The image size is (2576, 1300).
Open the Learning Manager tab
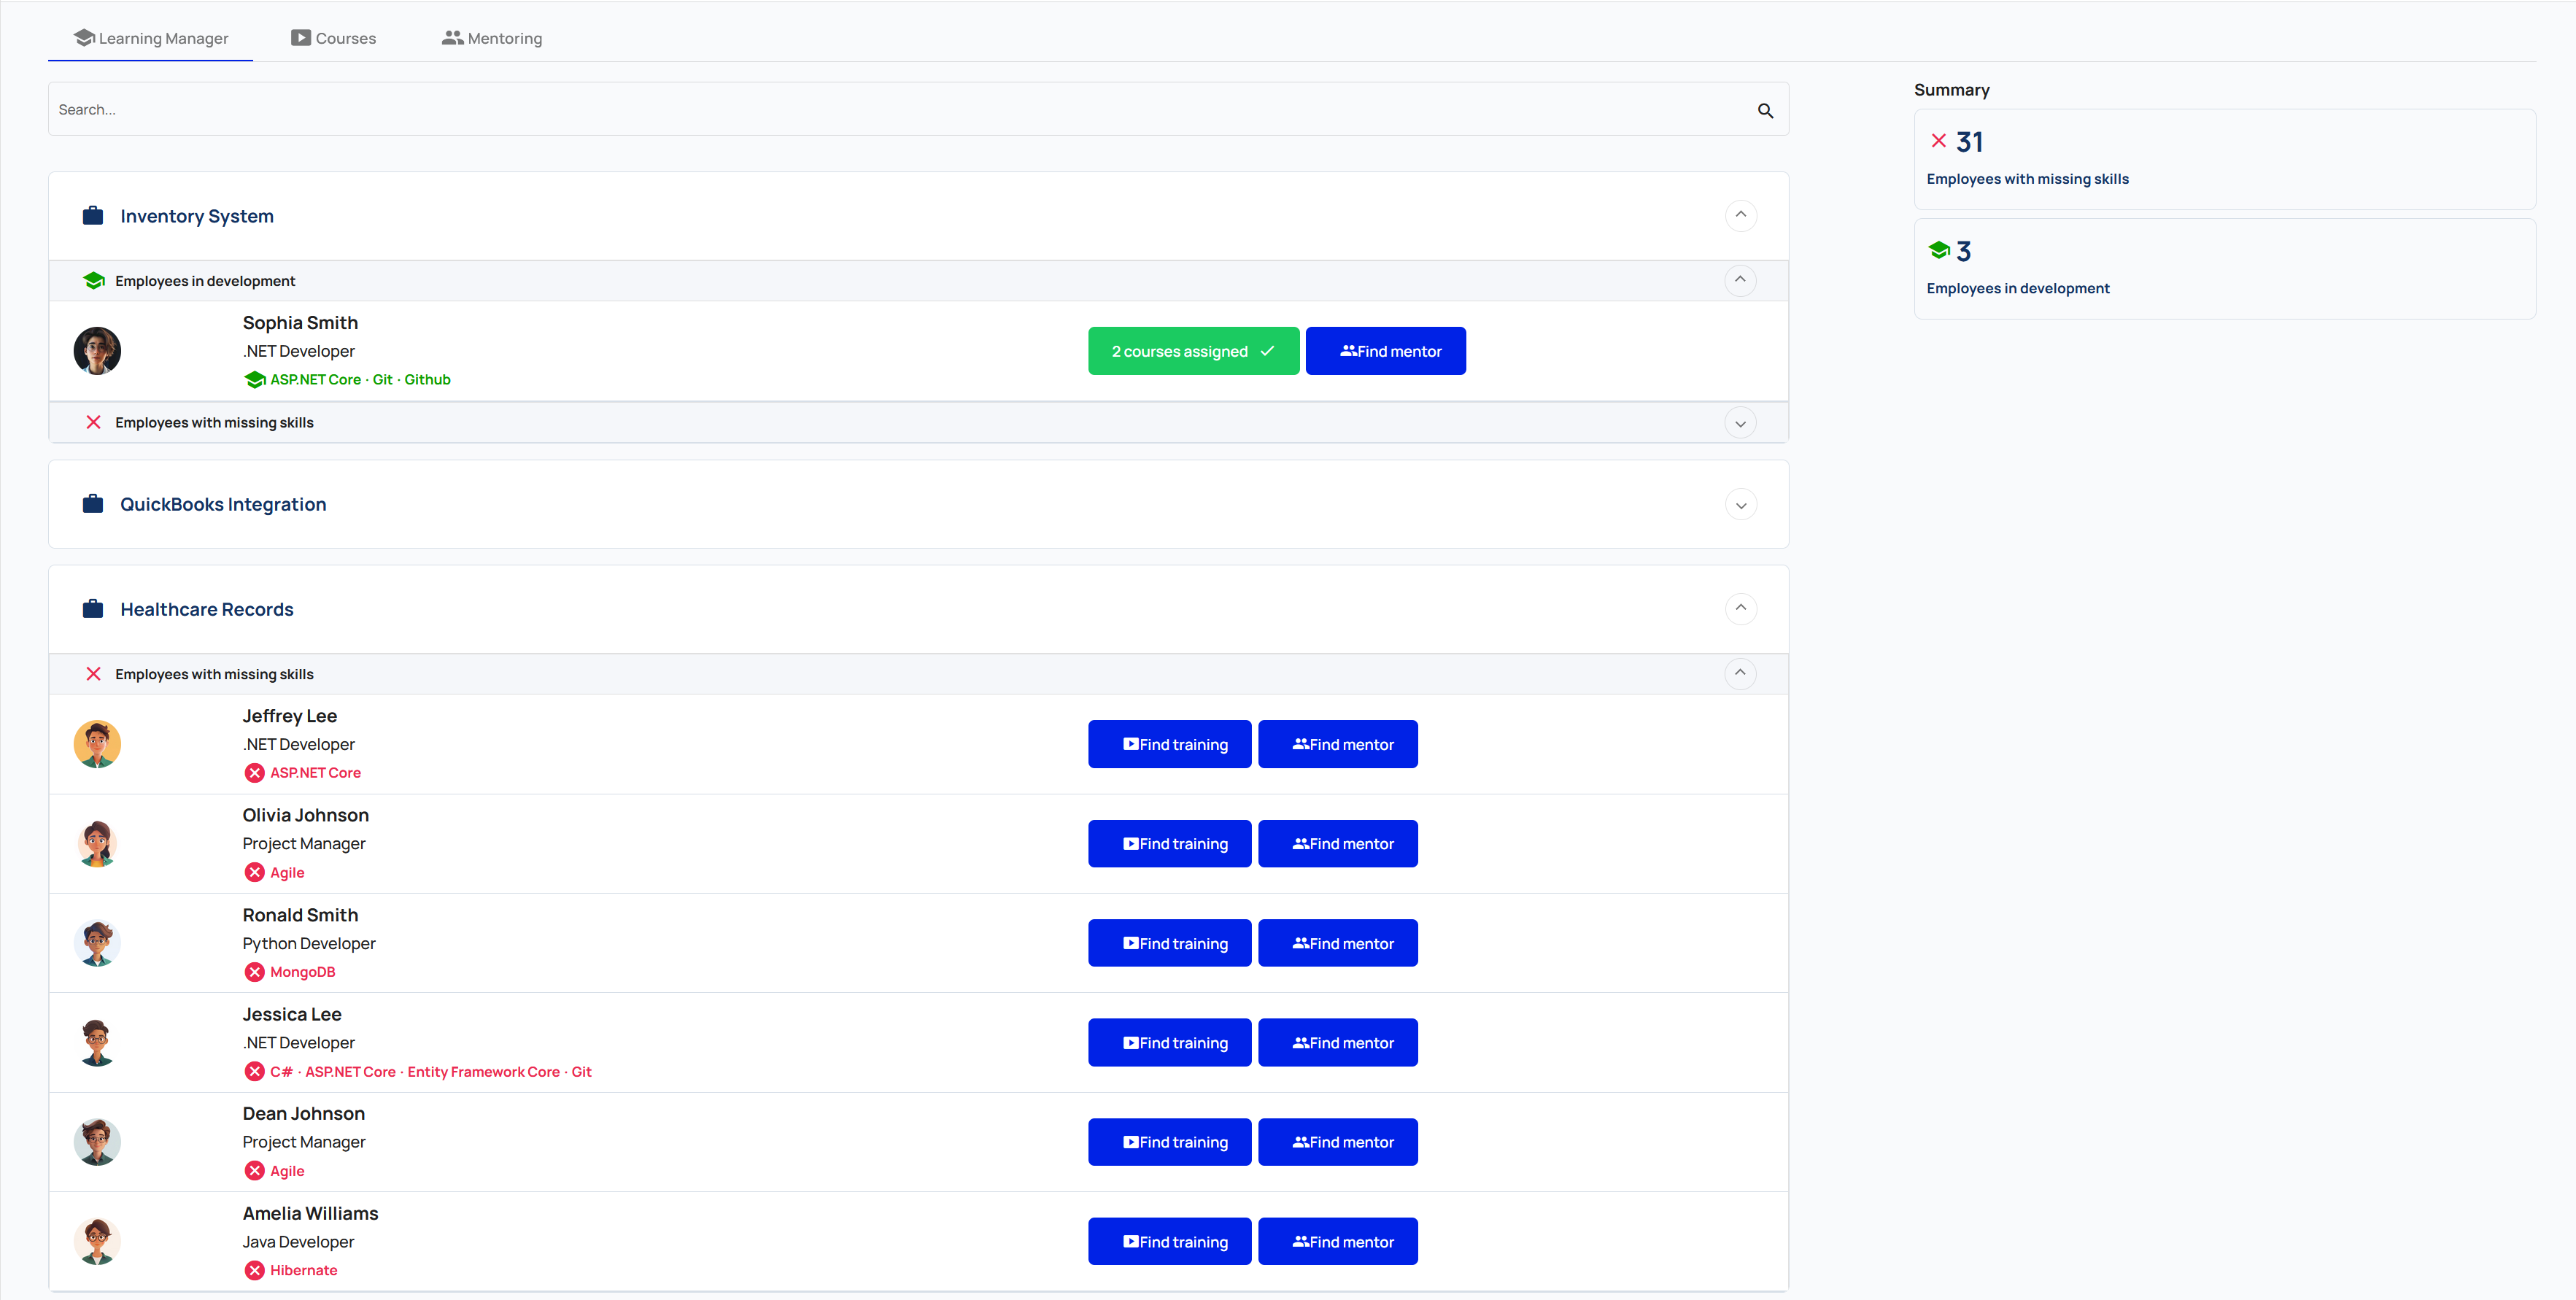pyautogui.click(x=151, y=38)
